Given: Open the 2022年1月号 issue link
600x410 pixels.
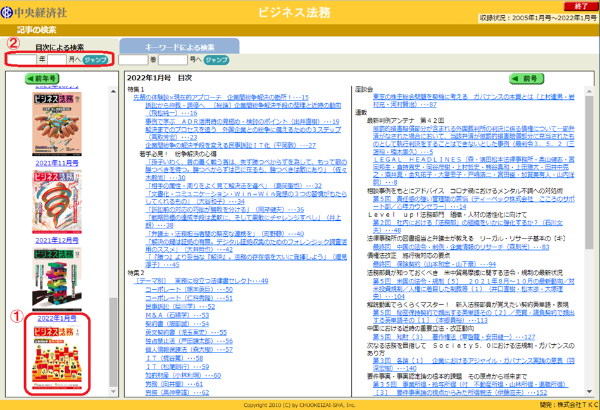Looking at the screenshot, I should [57, 318].
